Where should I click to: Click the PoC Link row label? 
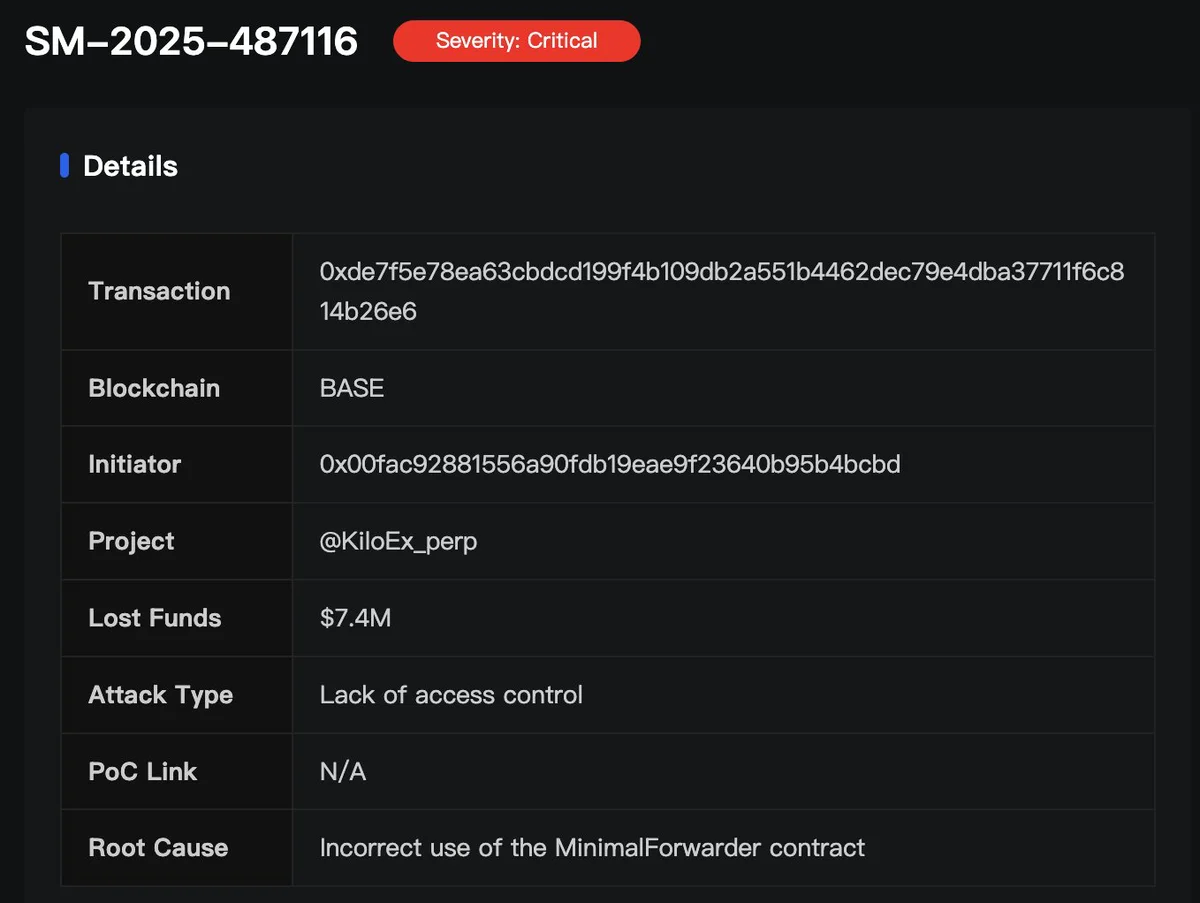tap(143, 772)
